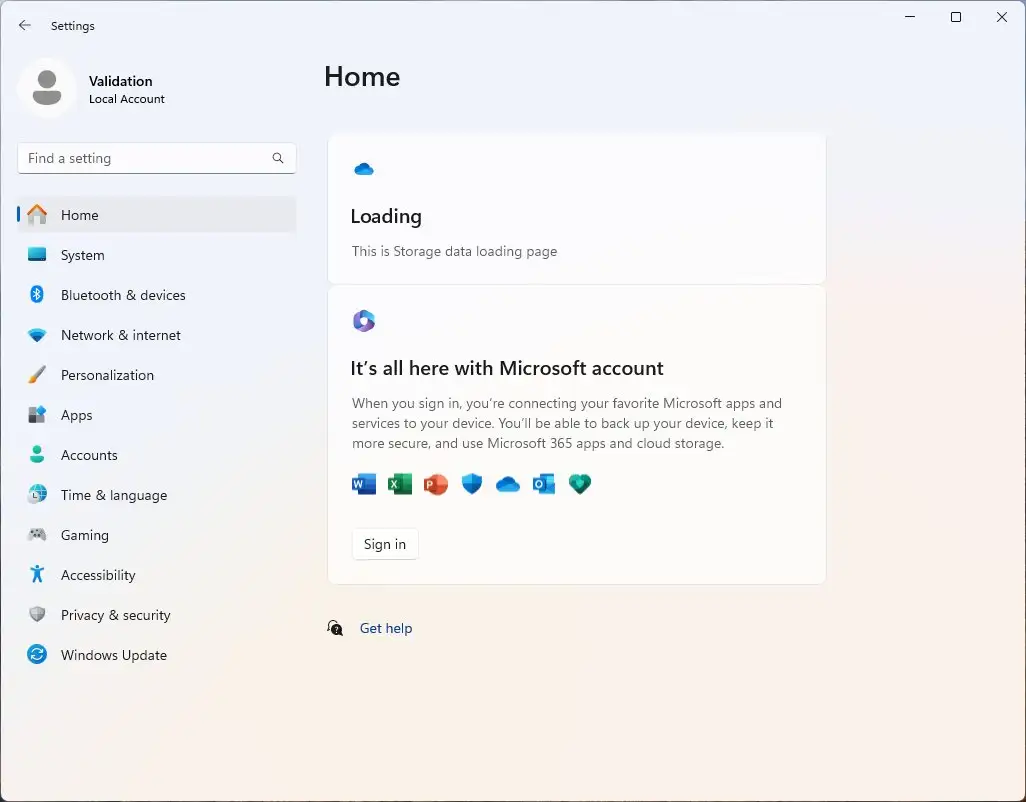Click the Excel app icon
The image size is (1026, 802).
click(400, 484)
